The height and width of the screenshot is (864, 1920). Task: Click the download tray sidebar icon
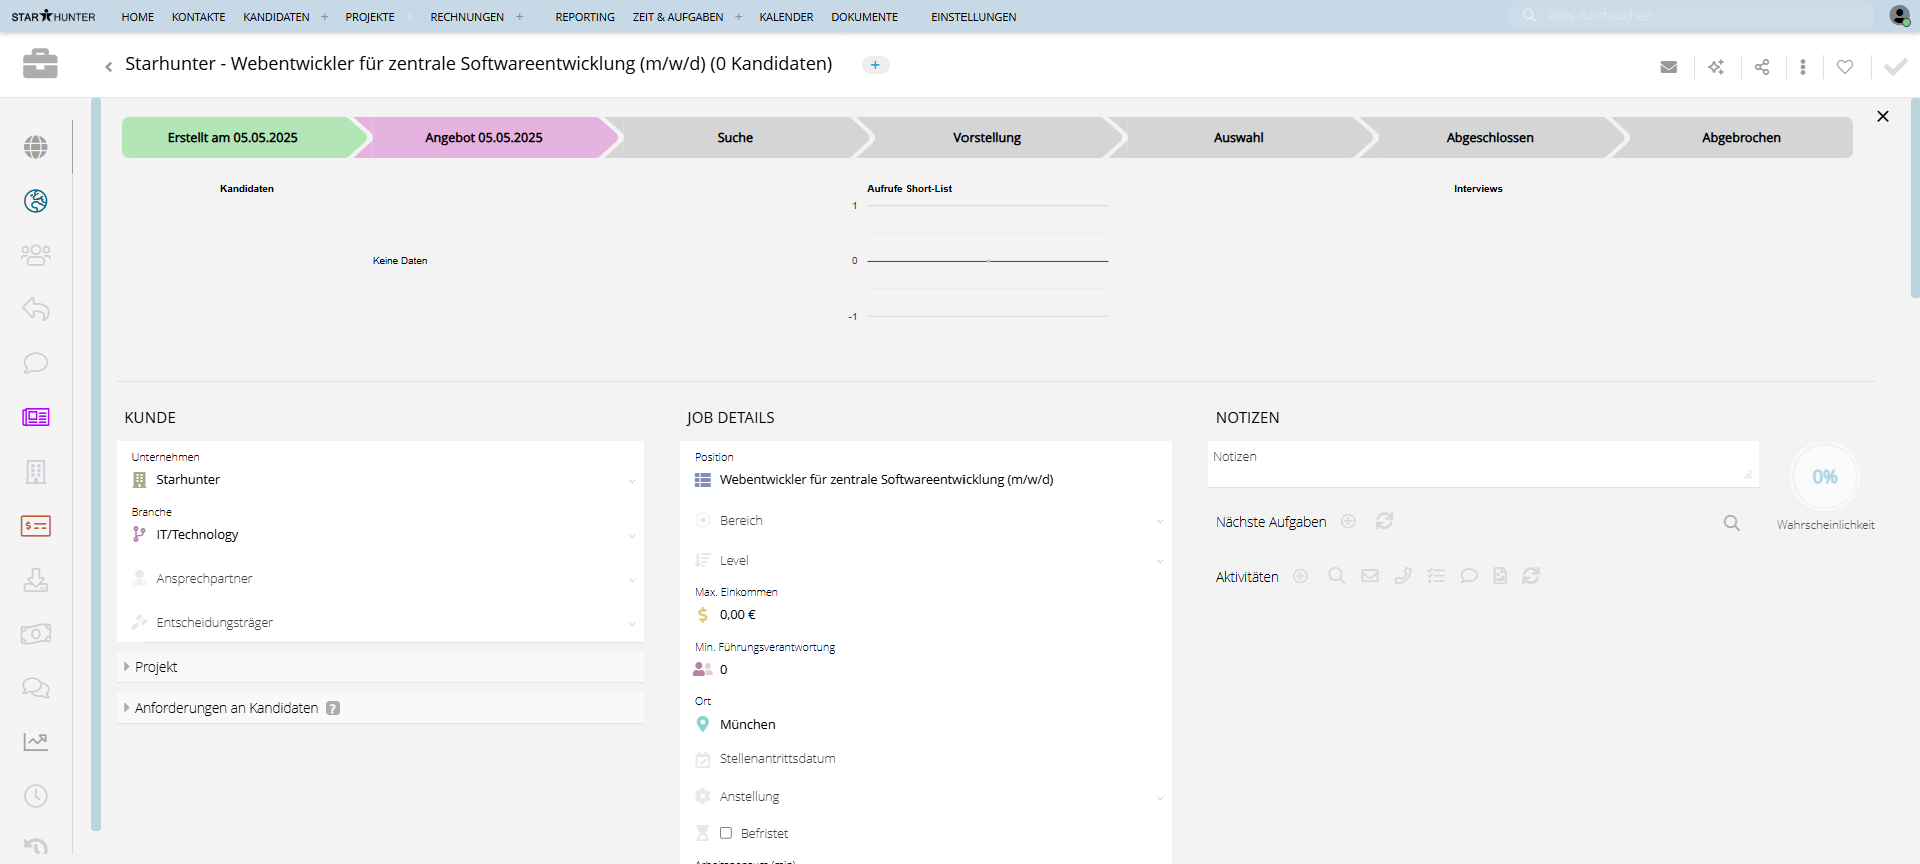tap(36, 580)
